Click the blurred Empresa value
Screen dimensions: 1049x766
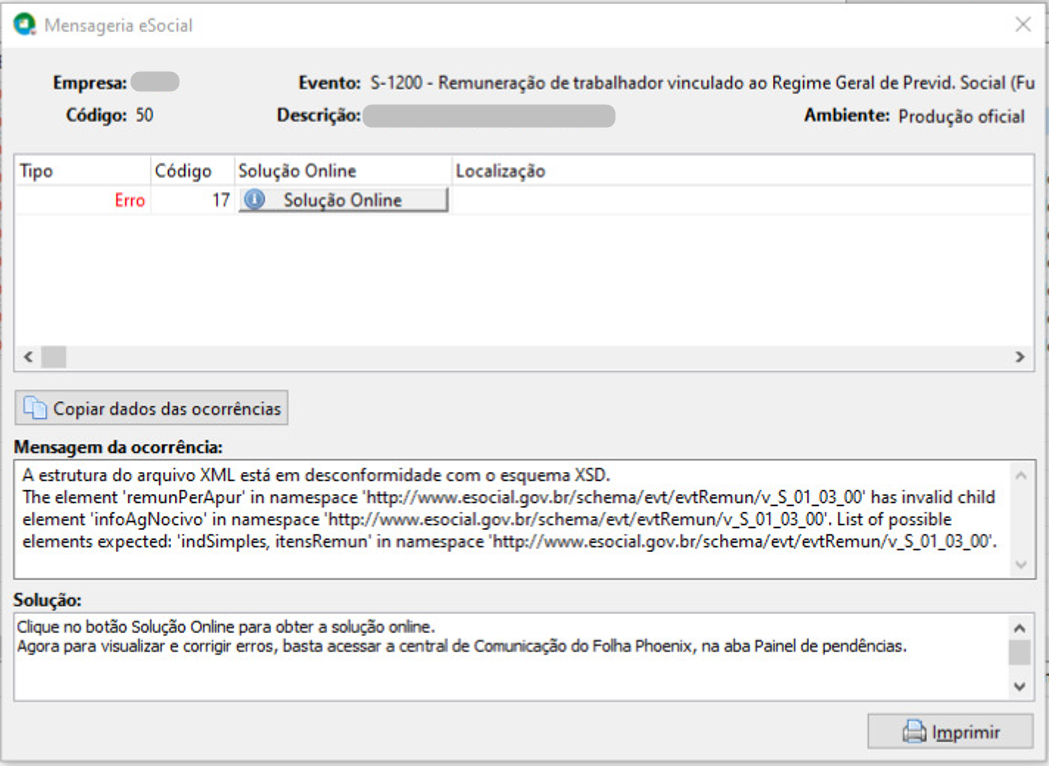pos(155,82)
